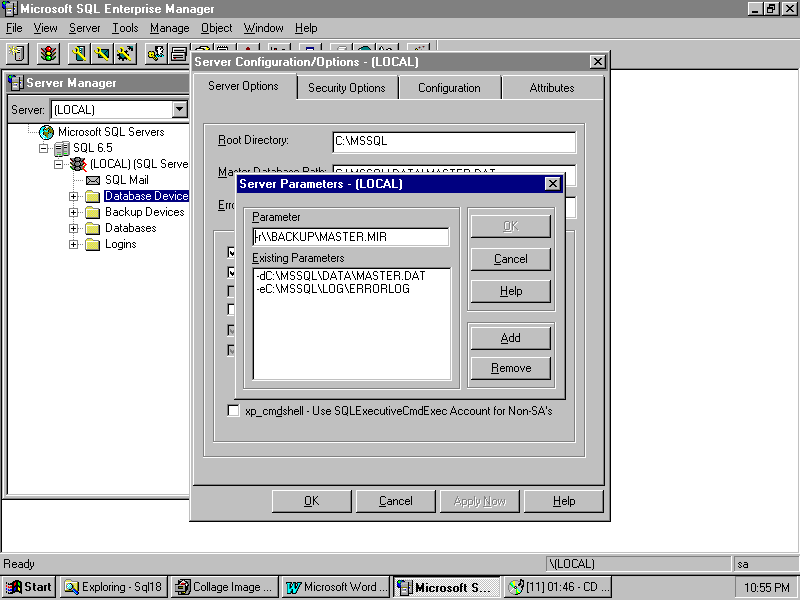Select the Backup Devices folder icon
This screenshot has height=600, width=800.
point(93,212)
